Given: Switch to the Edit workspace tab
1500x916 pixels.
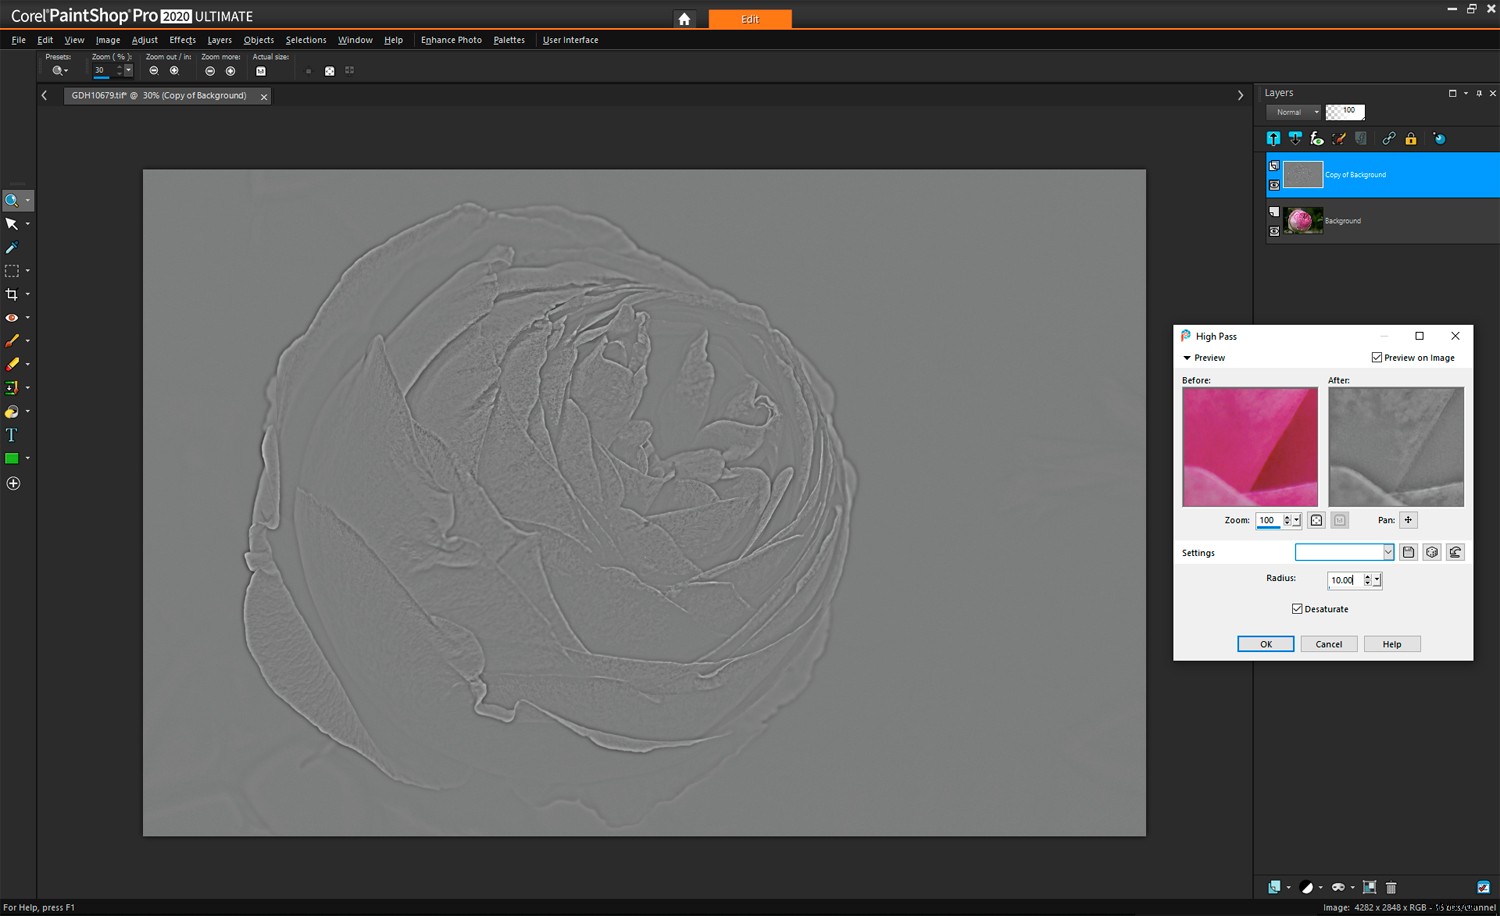Looking at the screenshot, I should 750,18.
